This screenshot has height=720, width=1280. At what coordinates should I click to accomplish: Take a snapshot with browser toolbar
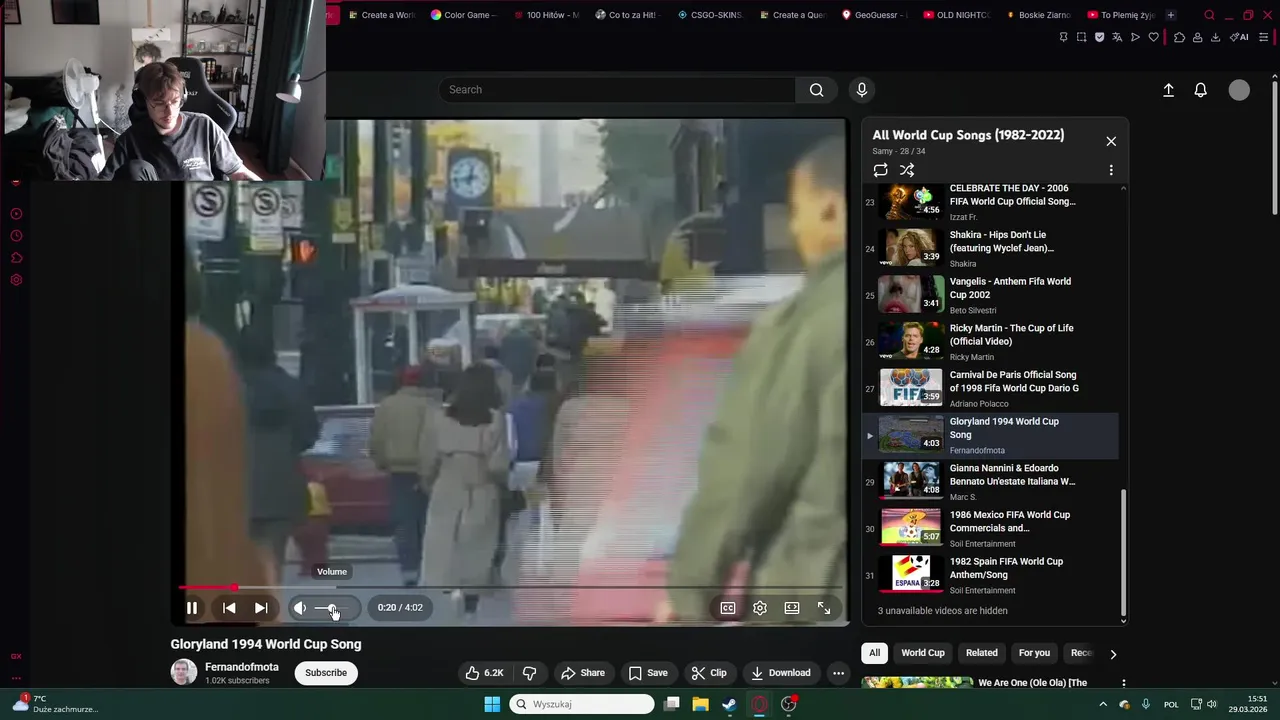click(x=1081, y=37)
